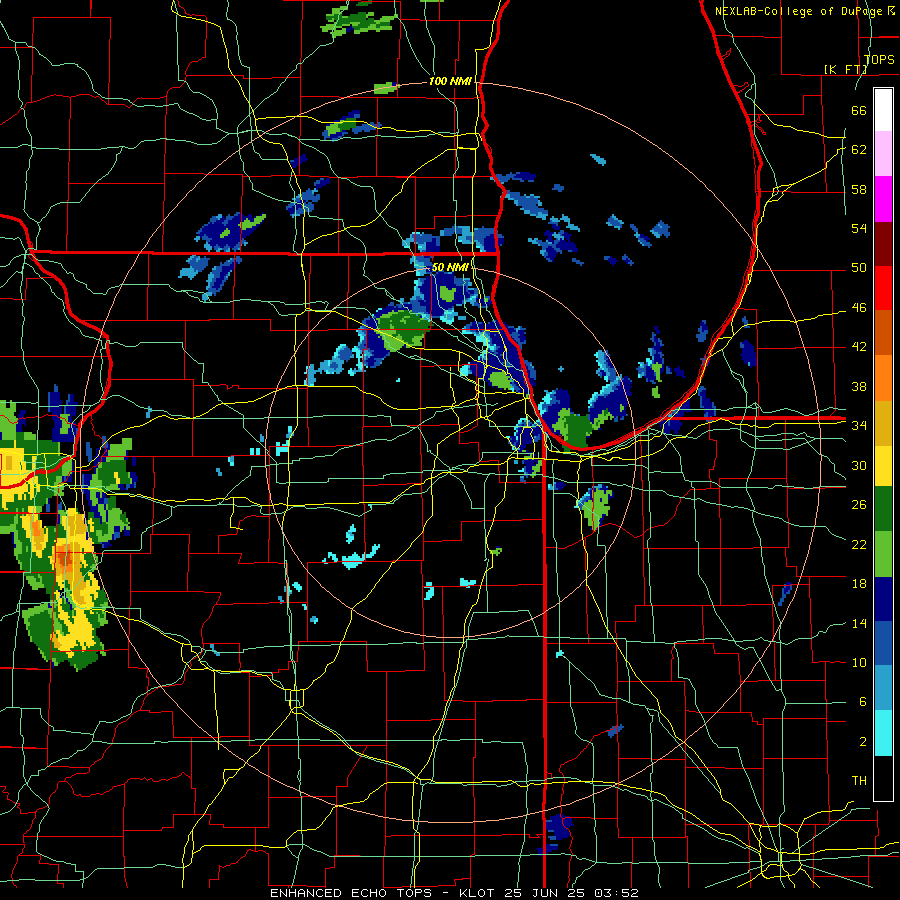Click the 'KLOT' radar site identifier
900x900 pixels.
point(479,893)
